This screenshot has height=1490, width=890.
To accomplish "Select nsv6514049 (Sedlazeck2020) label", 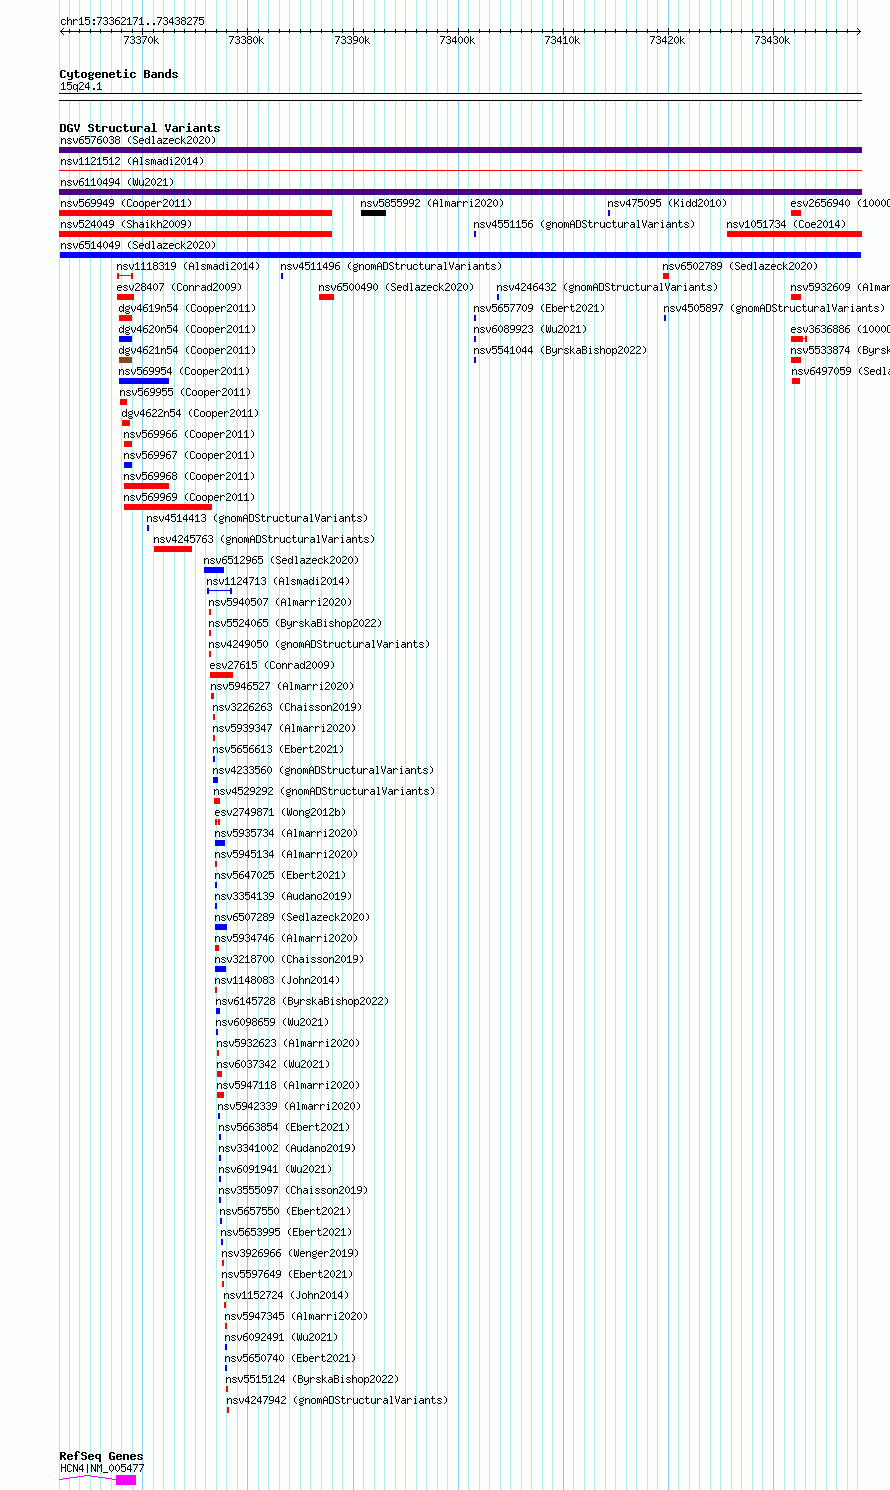I will [x=138, y=245].
